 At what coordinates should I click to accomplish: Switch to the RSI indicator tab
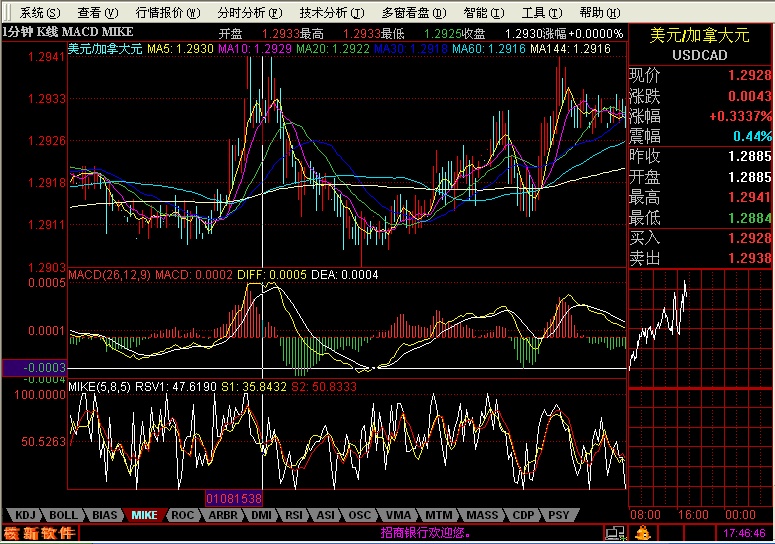click(x=294, y=515)
